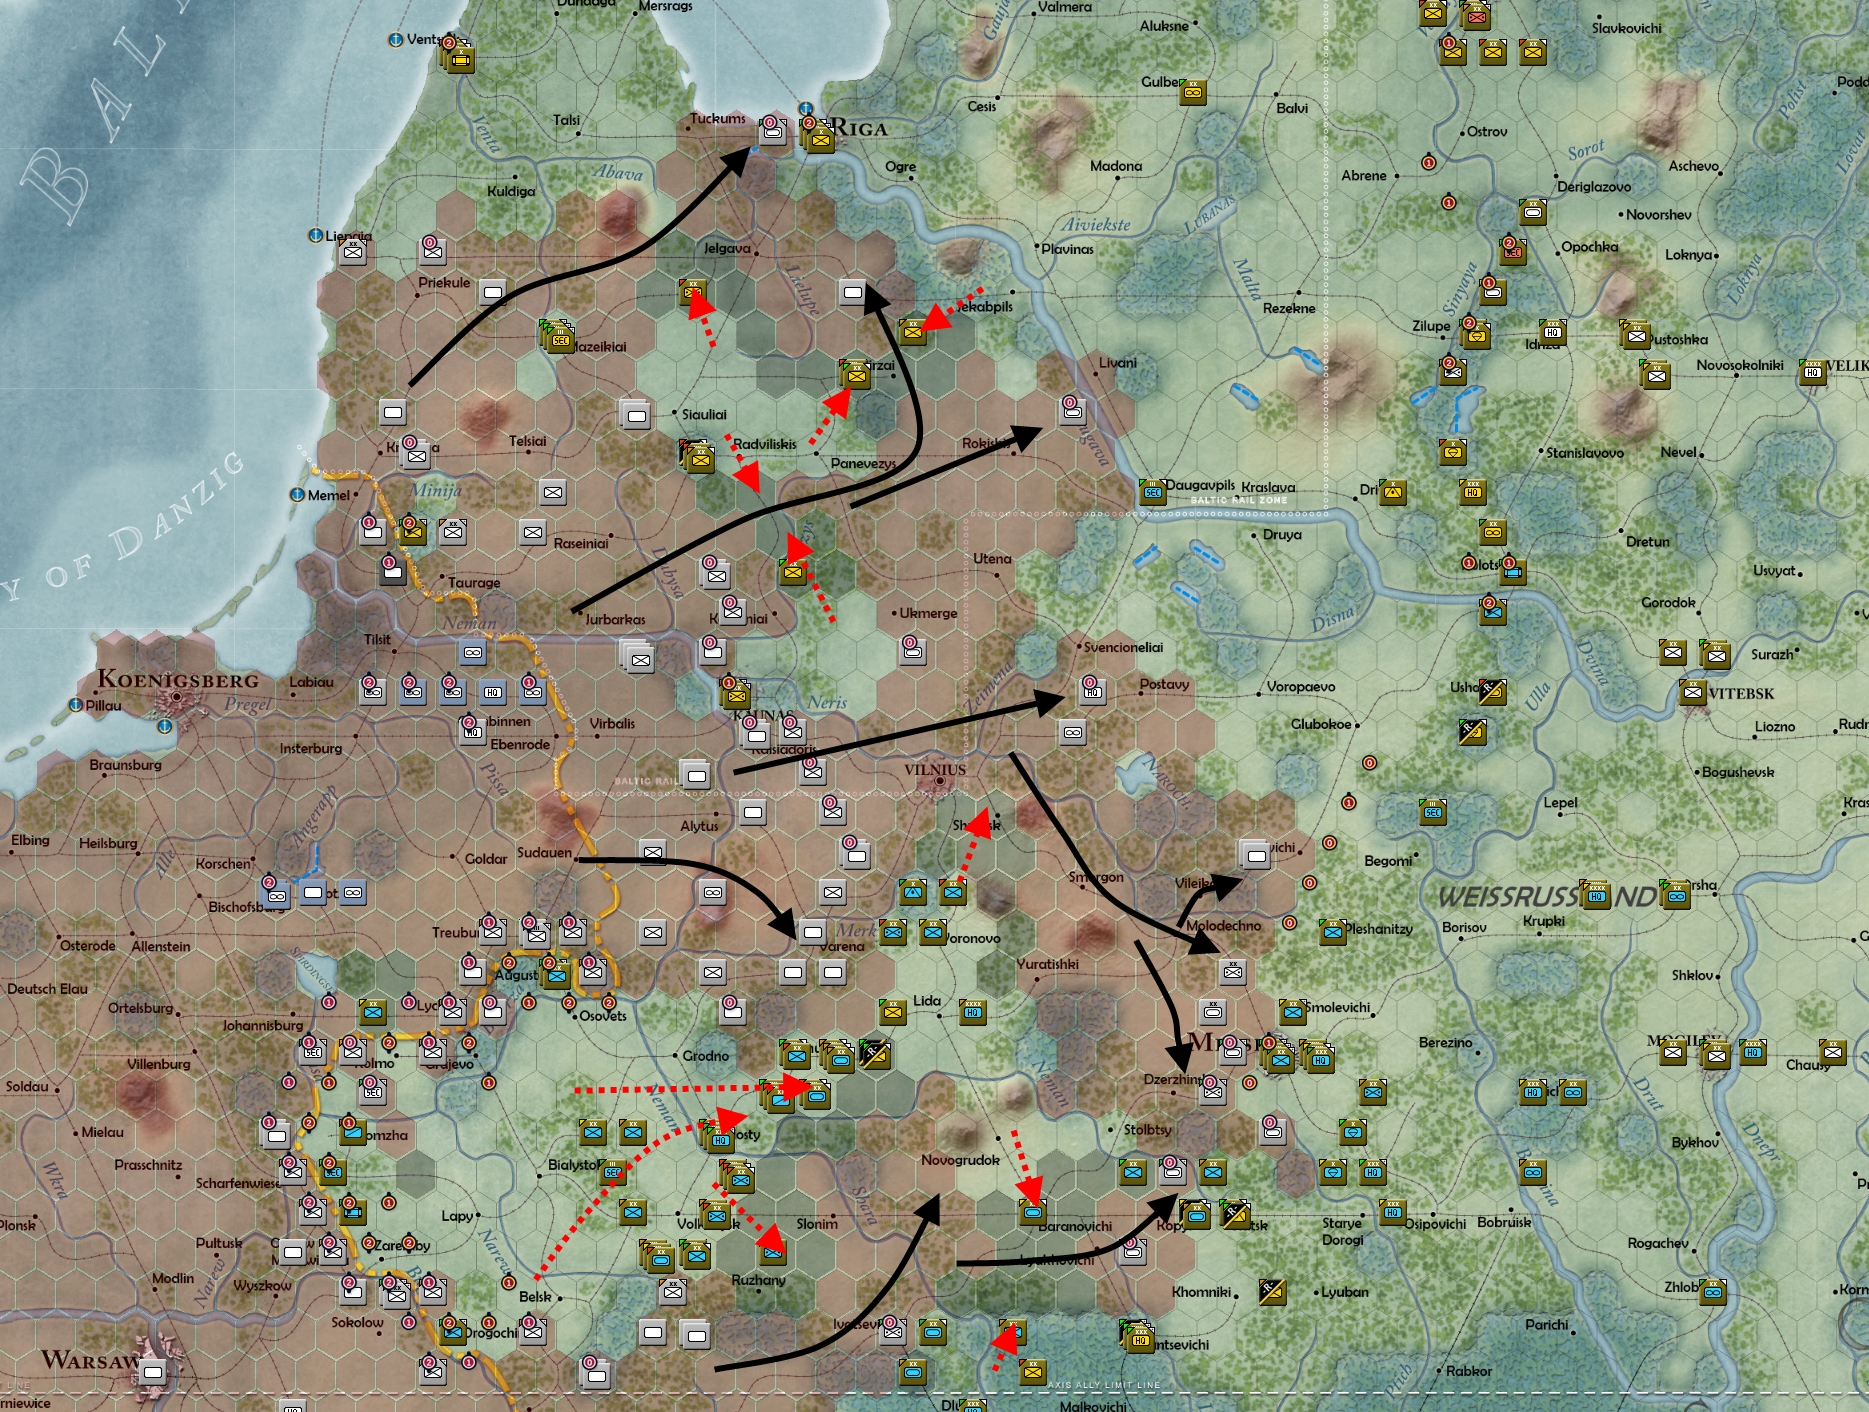Click the Slonim town label
This screenshot has width=1869, height=1412.
tap(817, 1224)
